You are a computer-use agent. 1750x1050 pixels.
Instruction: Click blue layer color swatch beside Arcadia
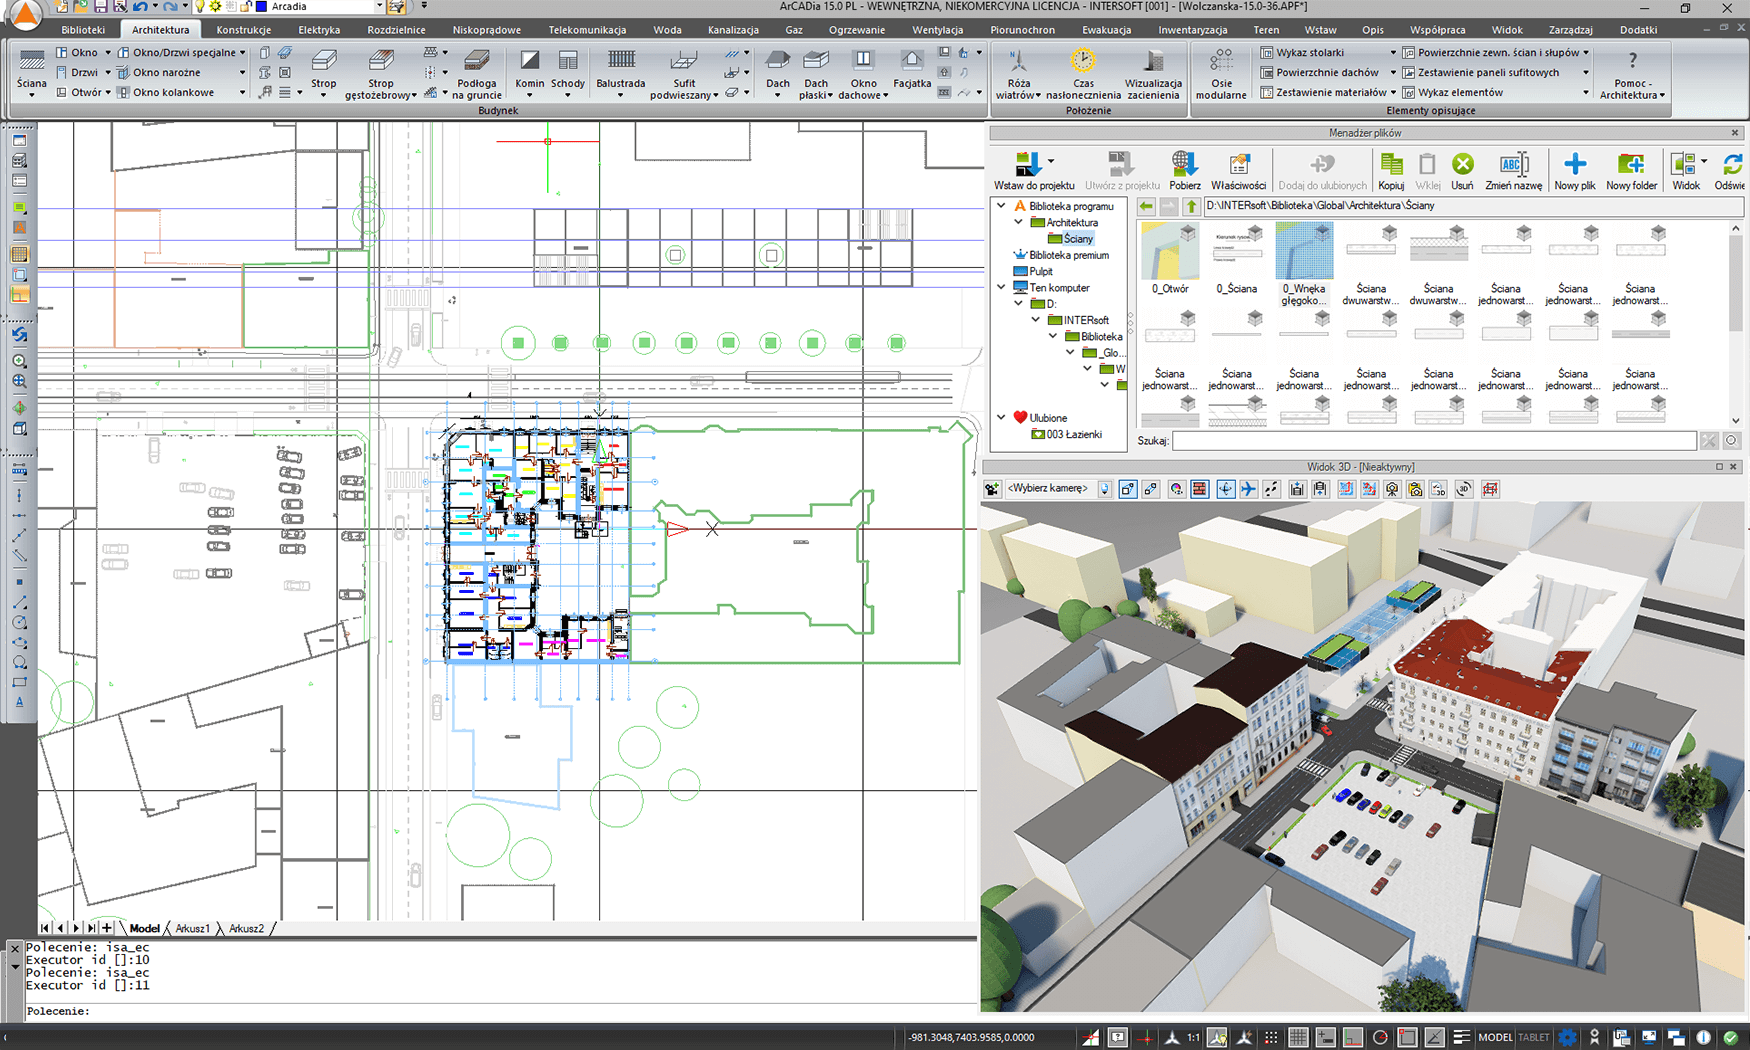coord(262,7)
